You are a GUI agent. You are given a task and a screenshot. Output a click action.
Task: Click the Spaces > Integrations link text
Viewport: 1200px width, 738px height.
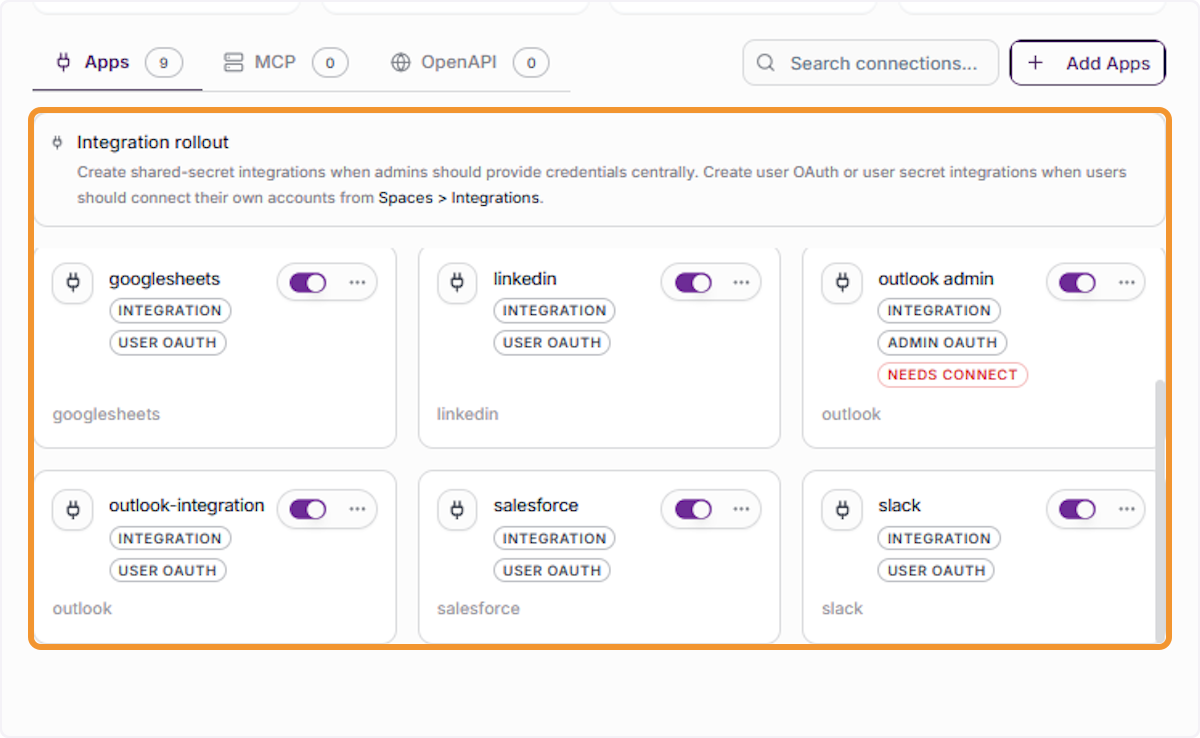coord(459,198)
